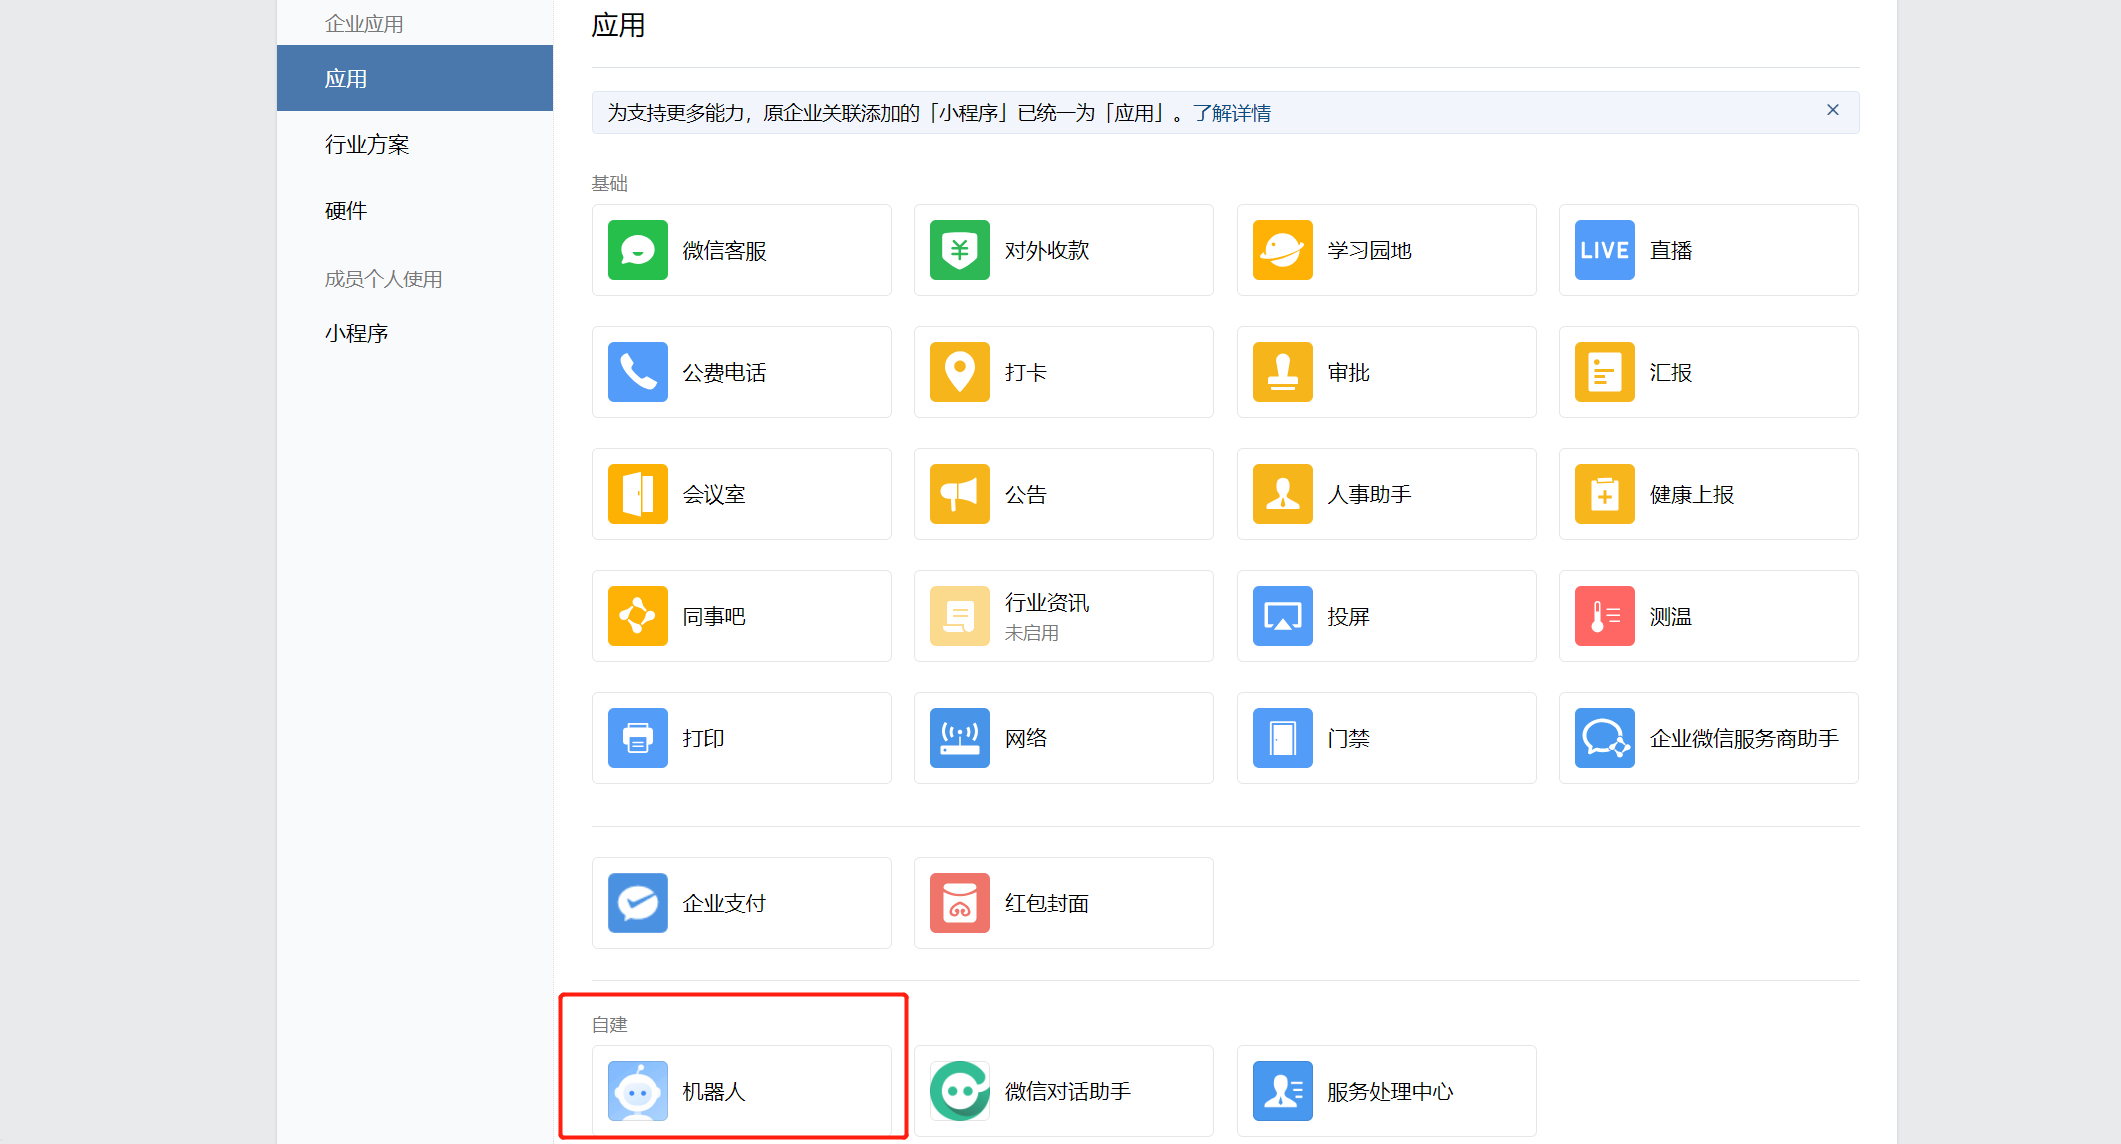
Task: Click the 行业资讯 未启用 card
Action: (1063, 616)
